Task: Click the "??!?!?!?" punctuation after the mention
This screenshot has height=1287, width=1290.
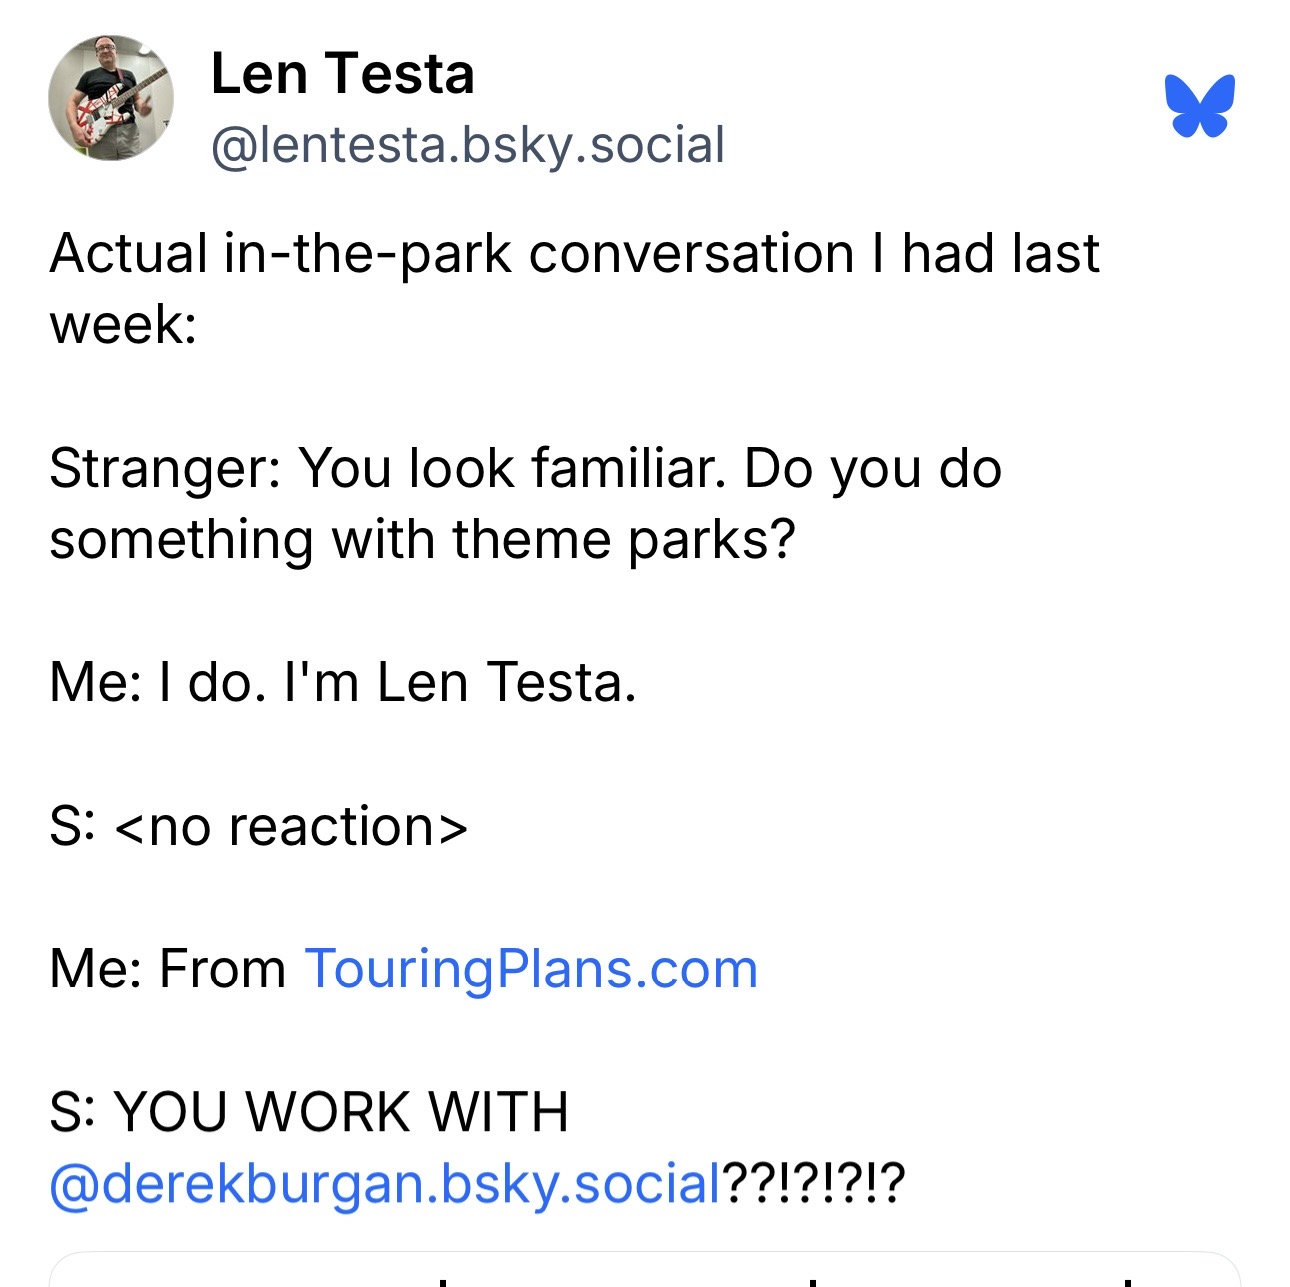Action: click(x=814, y=1184)
